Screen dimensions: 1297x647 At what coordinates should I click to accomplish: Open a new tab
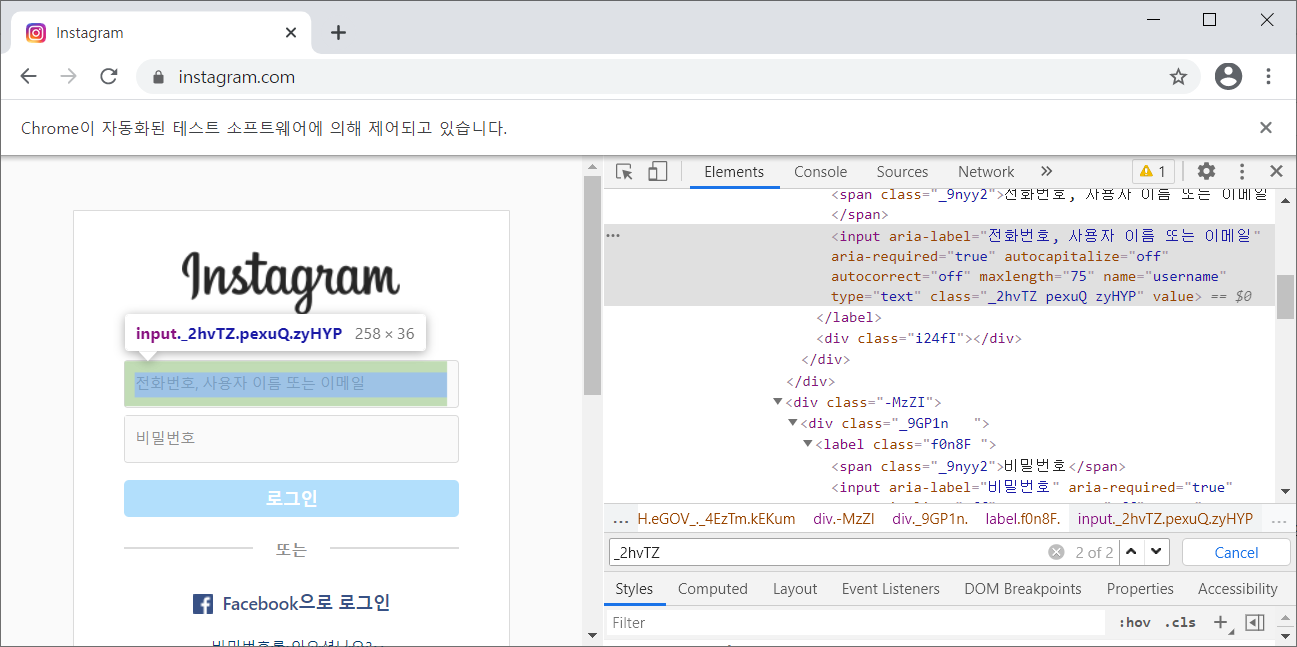[338, 33]
